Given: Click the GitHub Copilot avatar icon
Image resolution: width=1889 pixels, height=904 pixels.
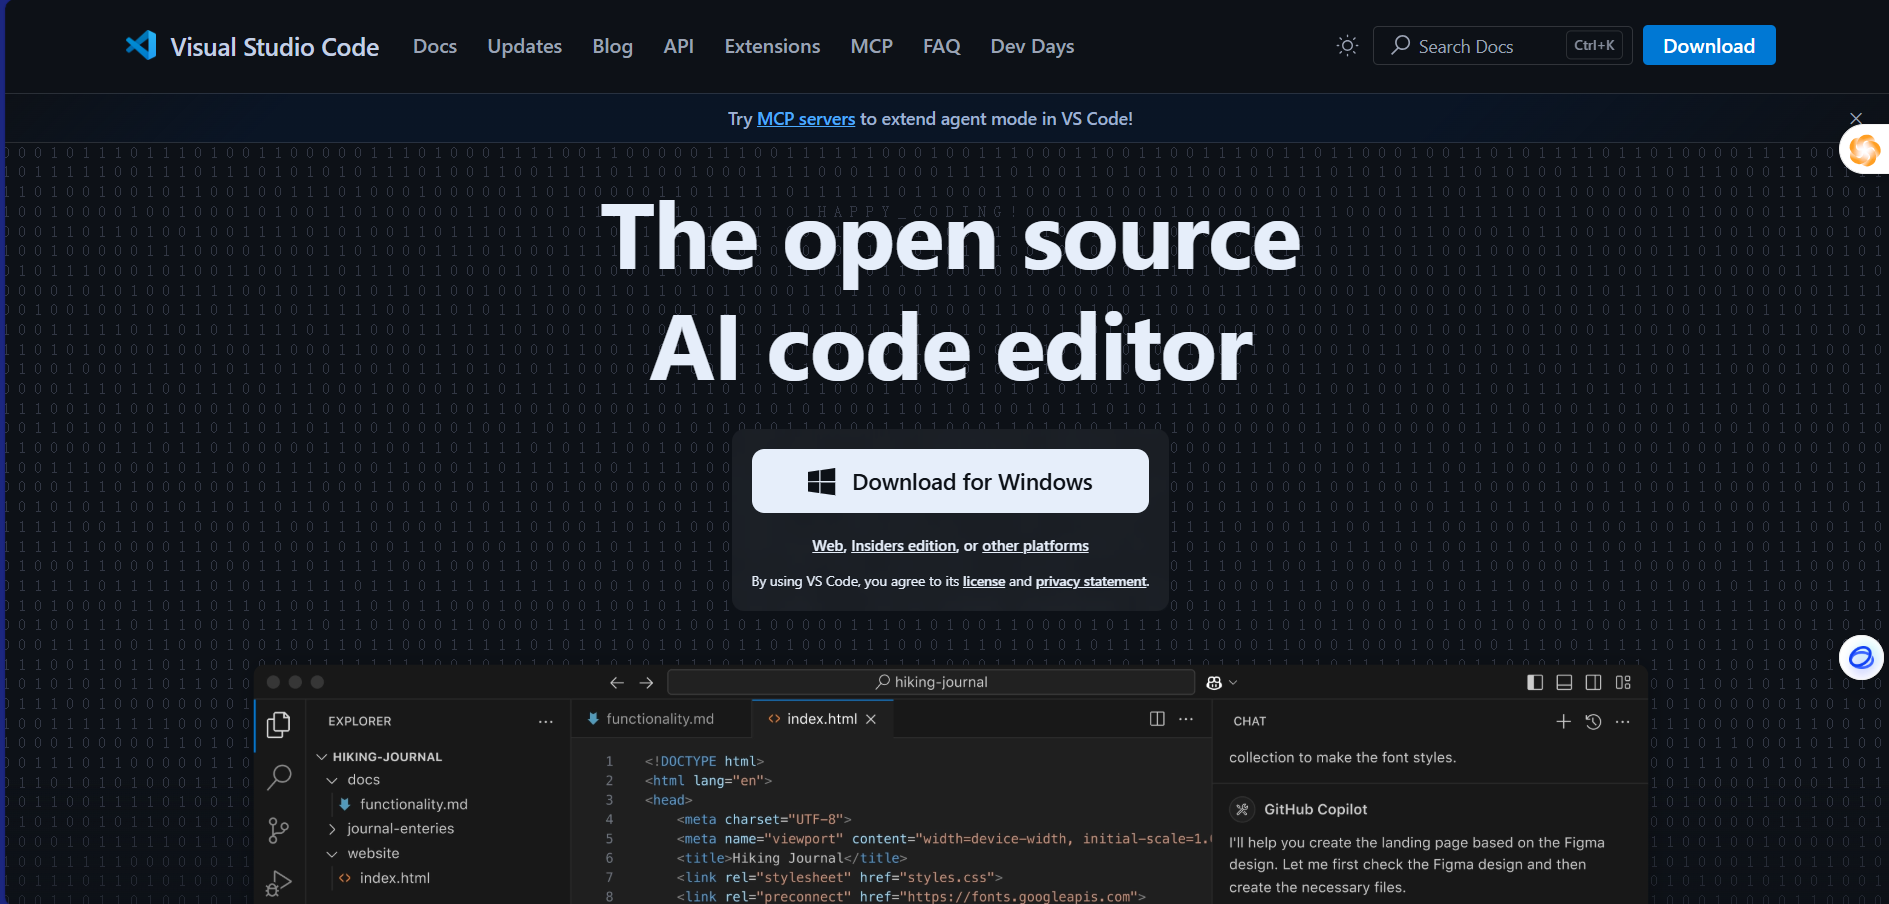Looking at the screenshot, I should 1242,809.
